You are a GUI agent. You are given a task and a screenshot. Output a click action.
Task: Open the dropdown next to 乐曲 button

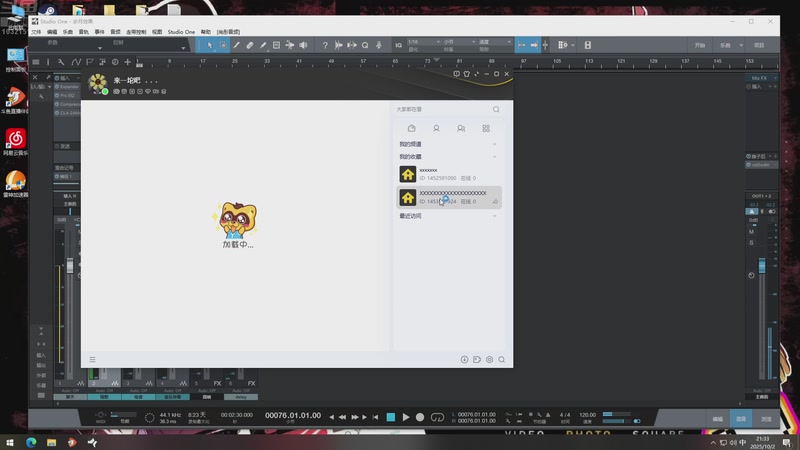(x=741, y=45)
